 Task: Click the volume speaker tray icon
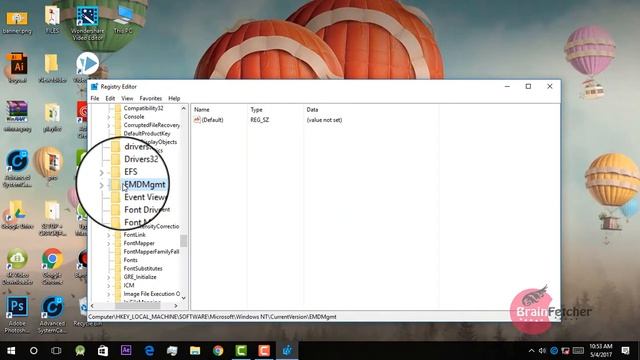542,351
